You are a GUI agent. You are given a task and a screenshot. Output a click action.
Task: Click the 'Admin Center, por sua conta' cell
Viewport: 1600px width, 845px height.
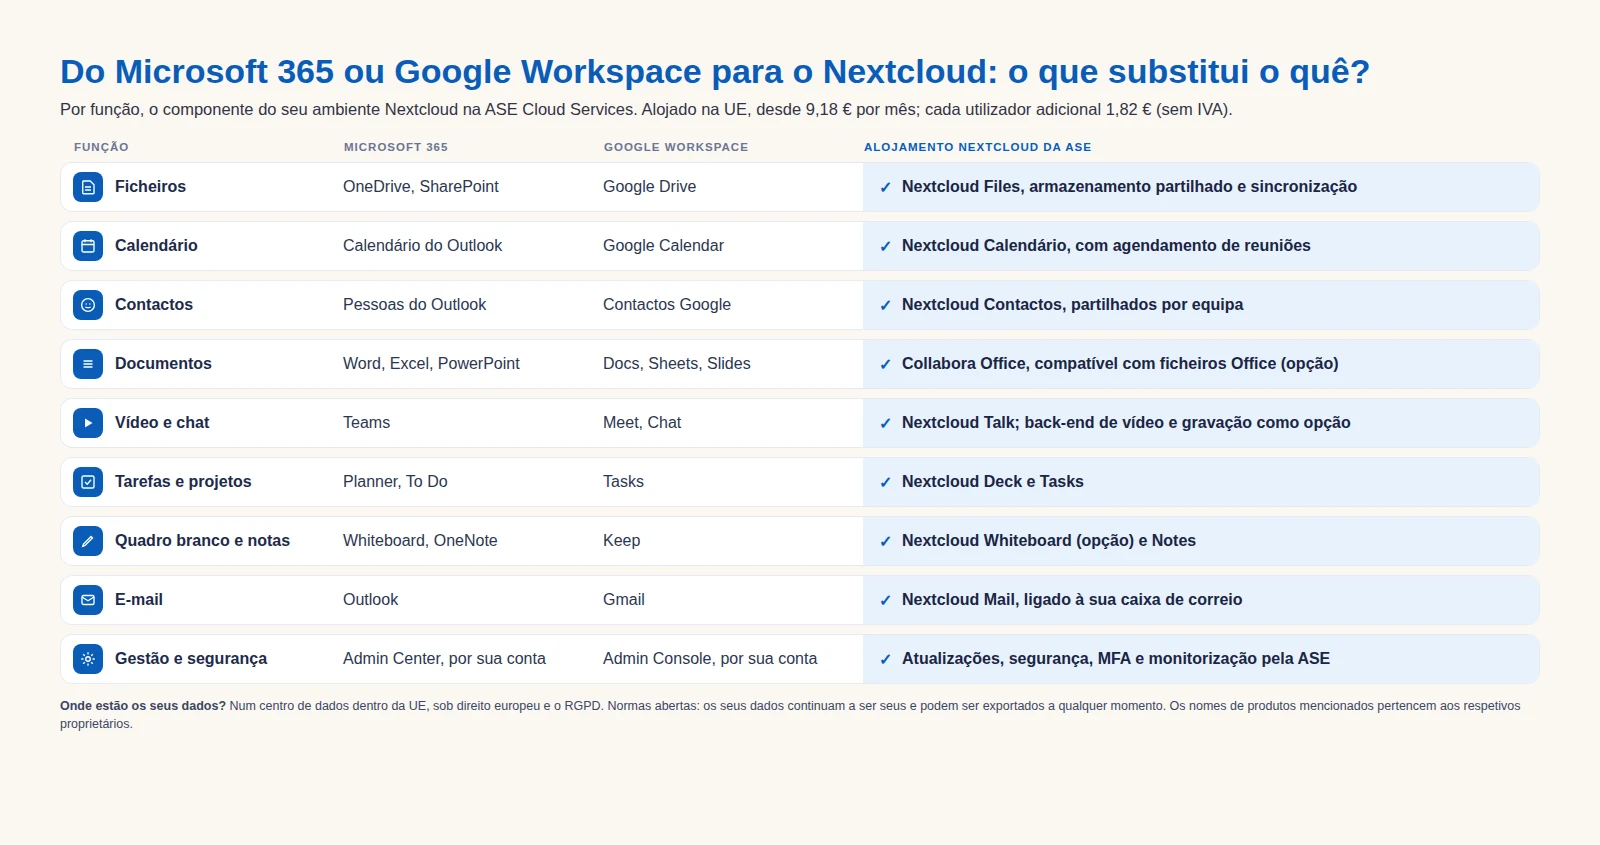coord(444,659)
